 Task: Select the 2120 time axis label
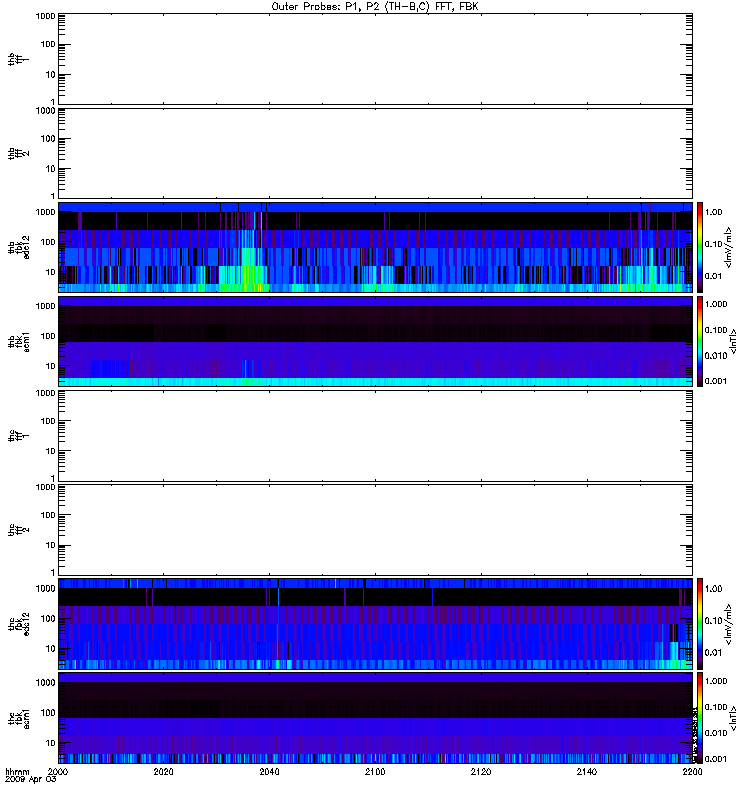click(481, 772)
